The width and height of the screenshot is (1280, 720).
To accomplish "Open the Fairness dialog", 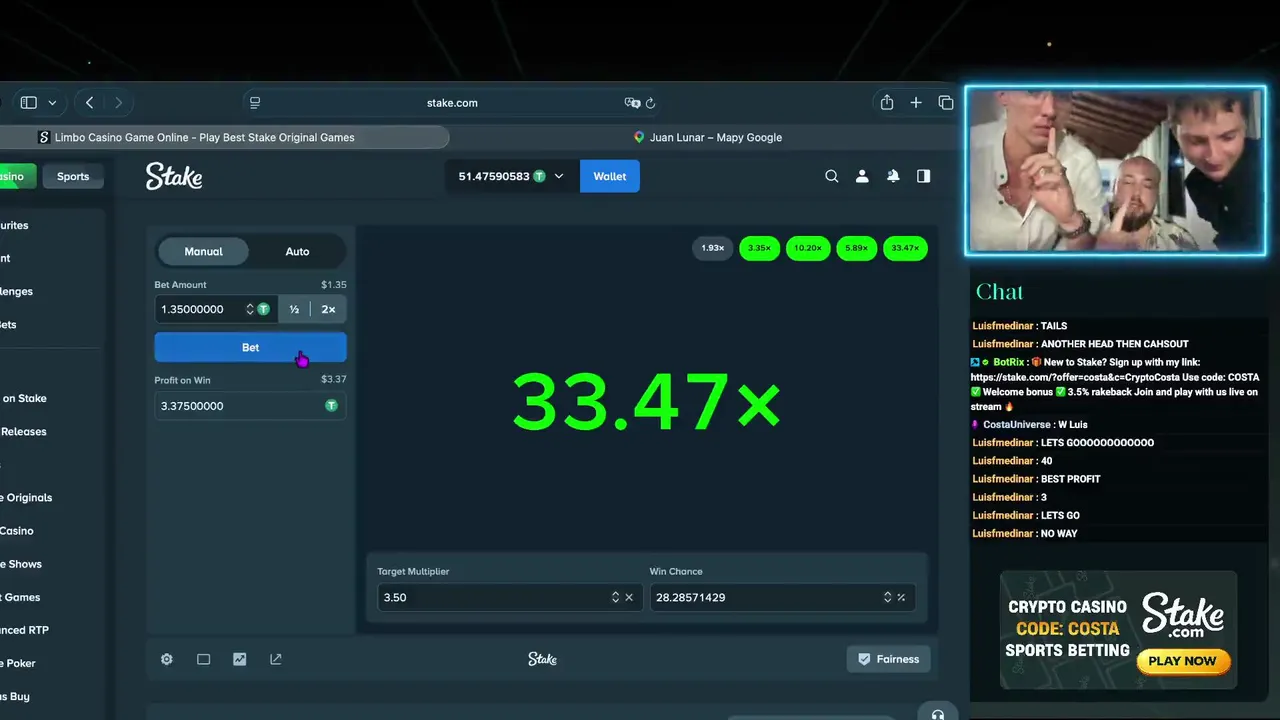I will click(888, 659).
